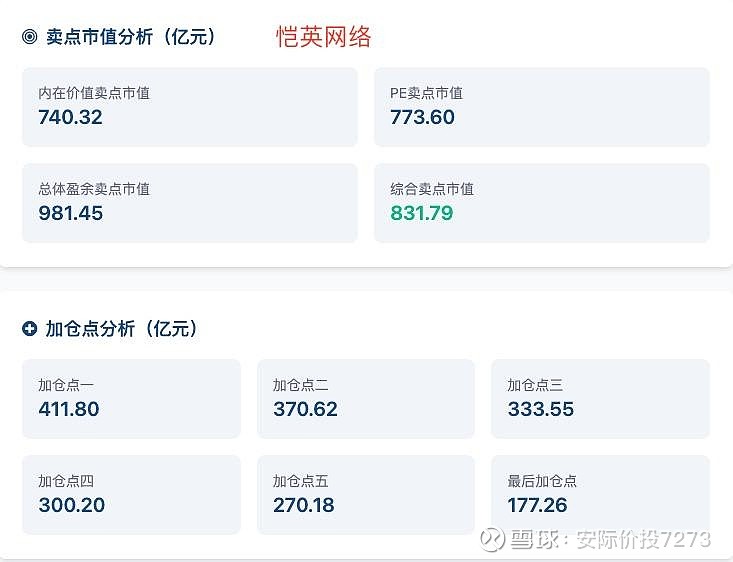Click the target icon beside 卖点市值分析
Screen dimensions: 733x562
[30, 37]
